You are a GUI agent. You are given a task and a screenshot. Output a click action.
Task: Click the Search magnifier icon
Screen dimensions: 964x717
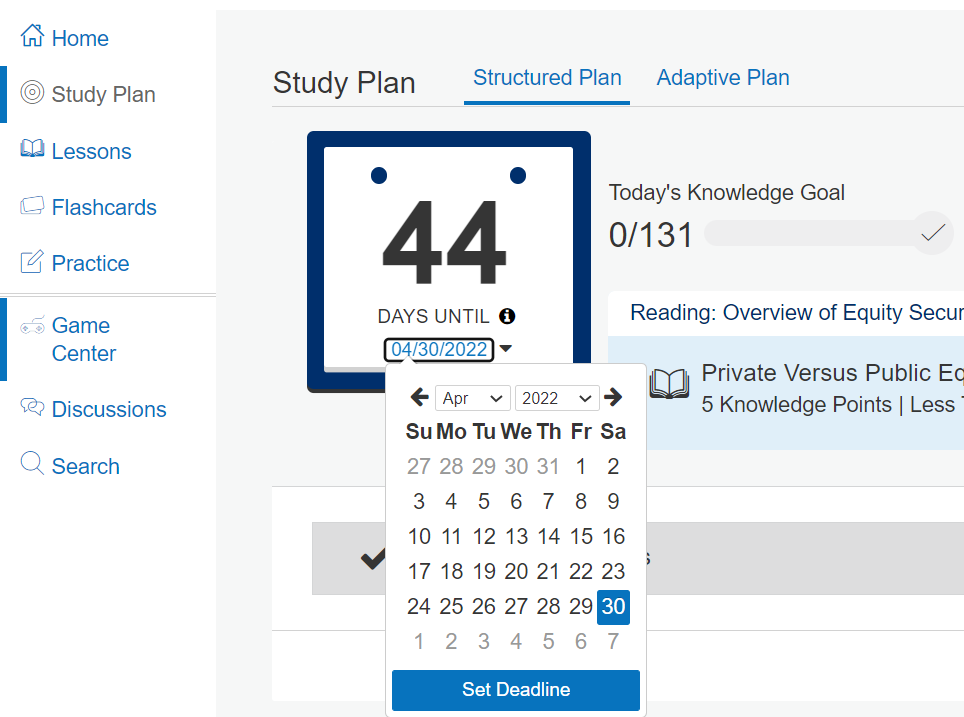pyautogui.click(x=32, y=463)
